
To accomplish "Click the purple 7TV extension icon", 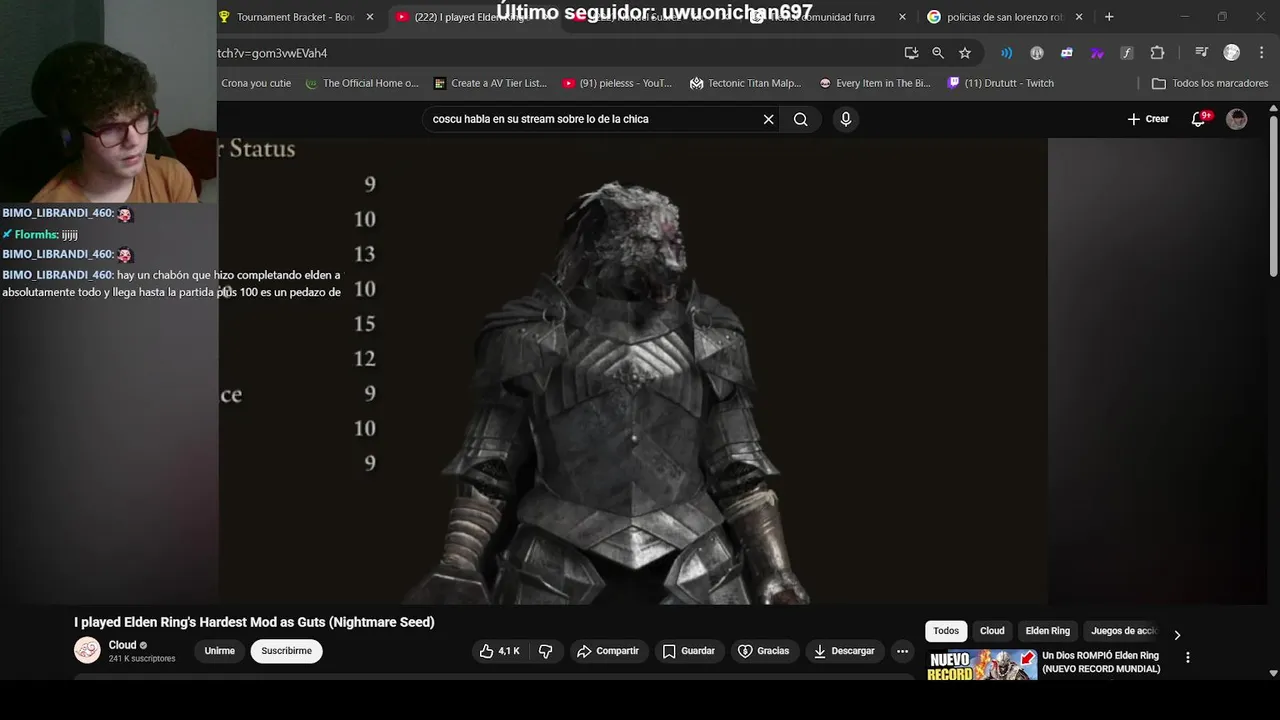I will tap(1097, 53).
